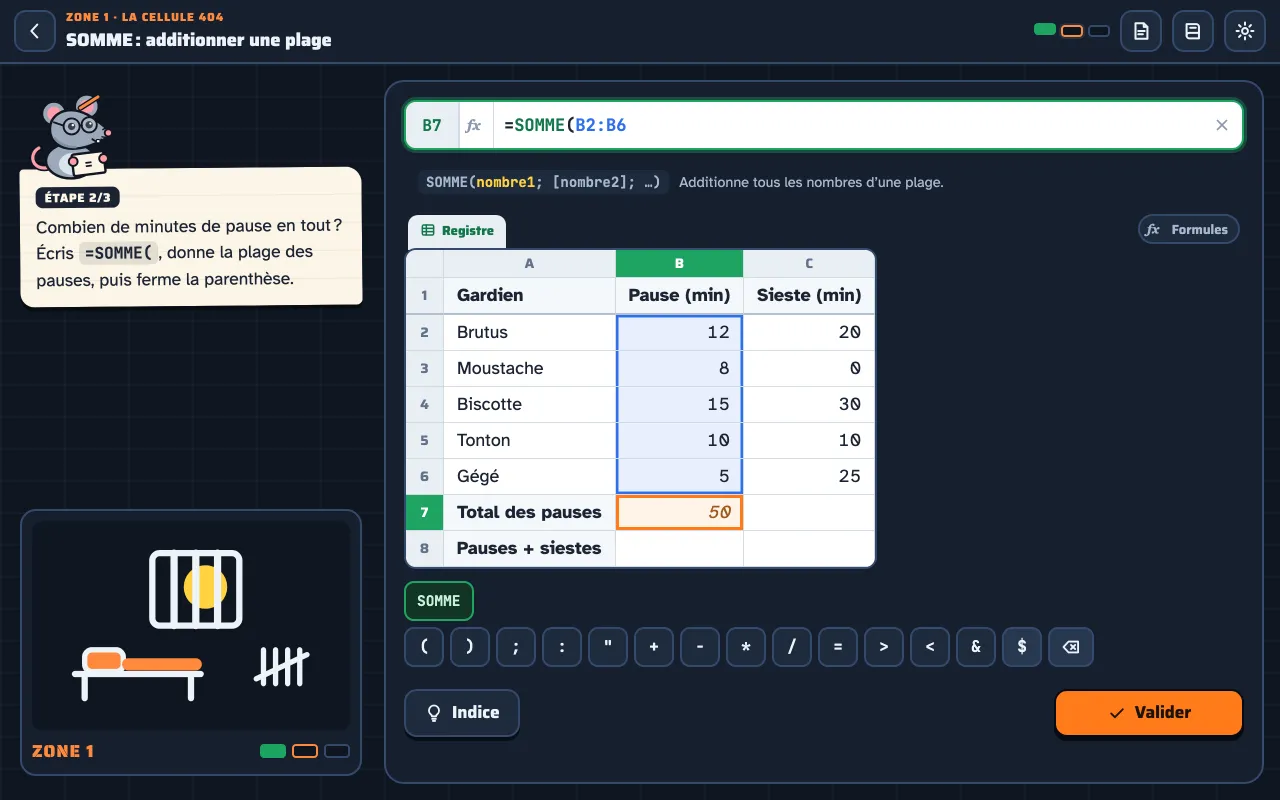The image size is (1280, 800).
Task: Select row 7 header
Action: coord(425,512)
